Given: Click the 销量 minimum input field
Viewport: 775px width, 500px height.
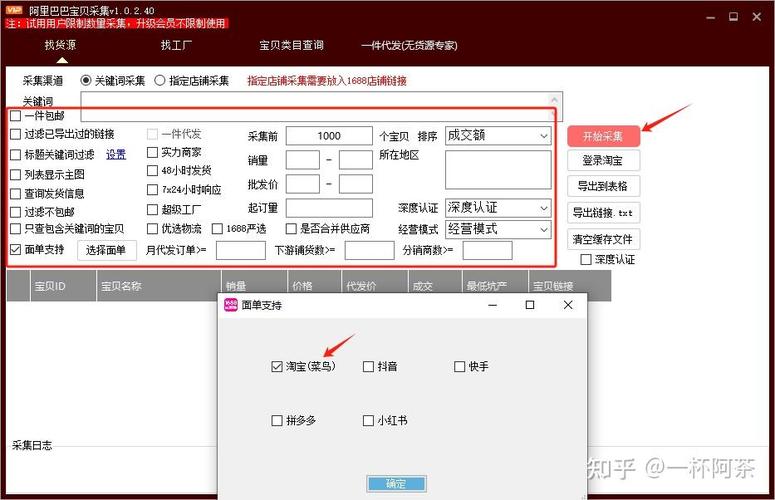Looking at the screenshot, I should click(x=303, y=160).
